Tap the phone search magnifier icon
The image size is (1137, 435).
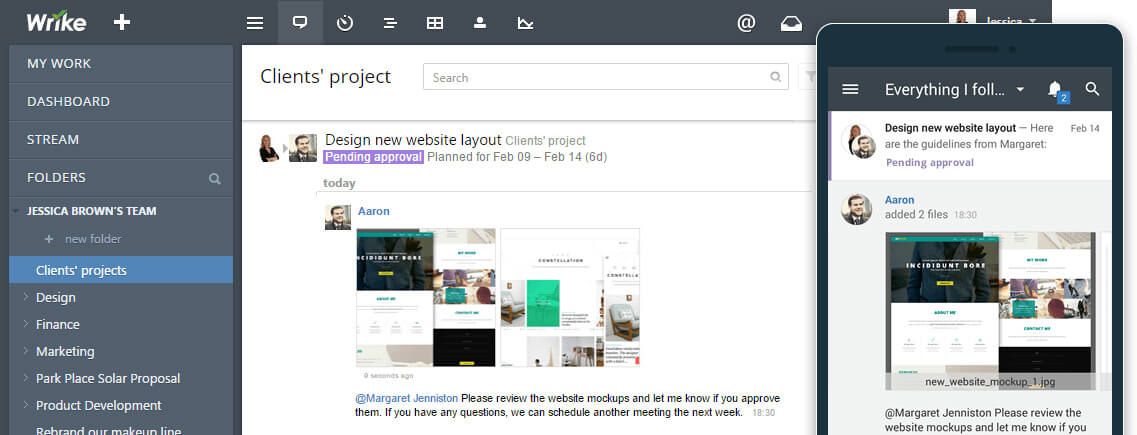click(x=1092, y=89)
